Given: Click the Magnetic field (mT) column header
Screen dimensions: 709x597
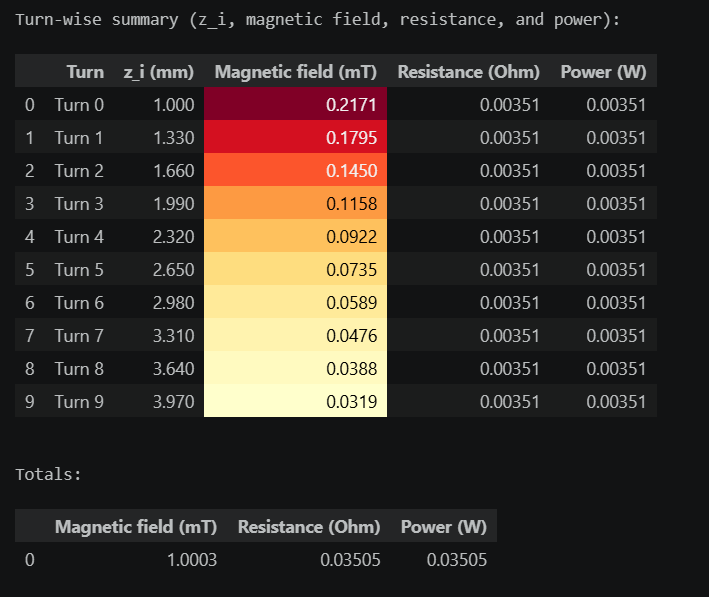Looking at the screenshot, I should 295,71.
